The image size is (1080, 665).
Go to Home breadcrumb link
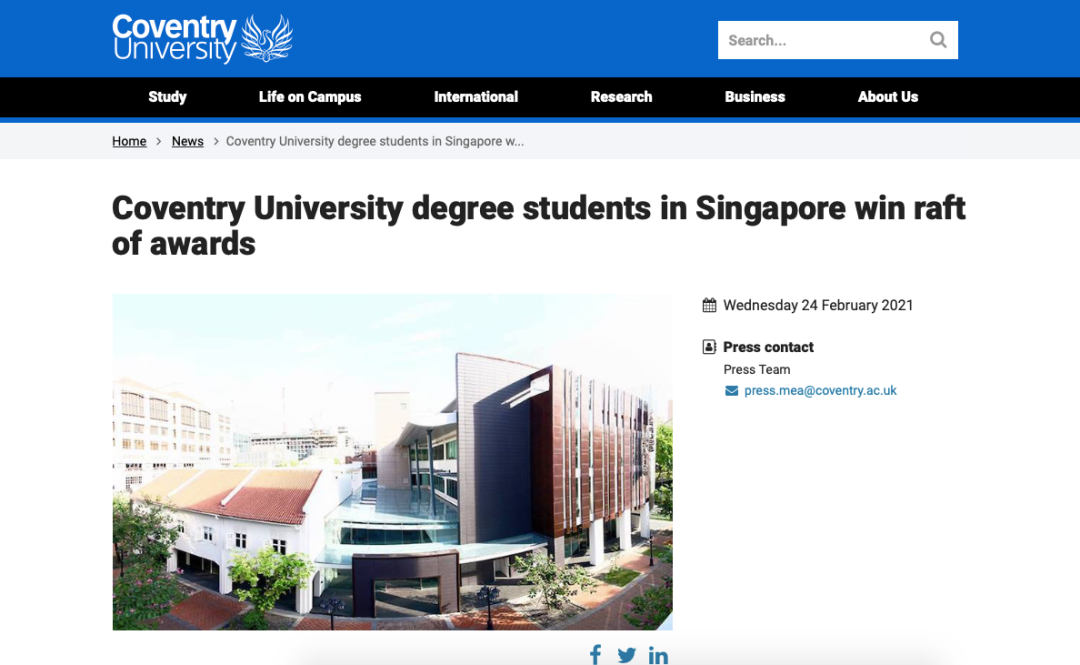[129, 141]
